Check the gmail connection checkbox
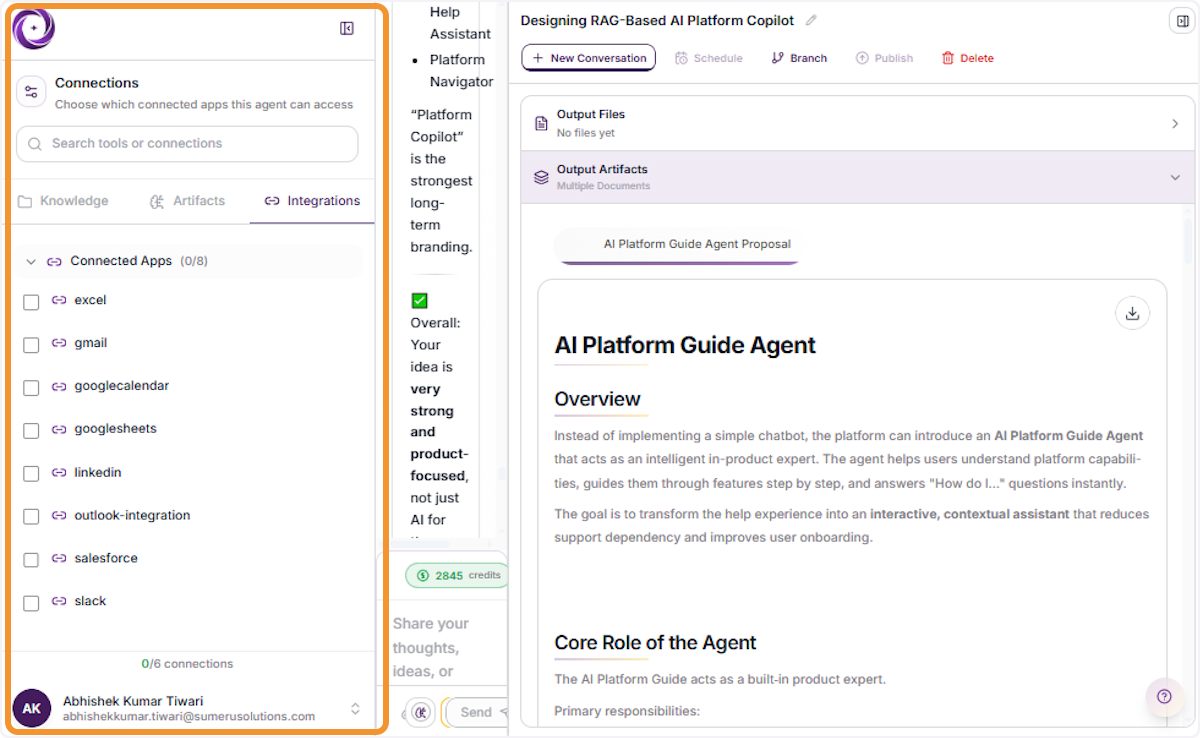The height and width of the screenshot is (738, 1200). (31, 345)
